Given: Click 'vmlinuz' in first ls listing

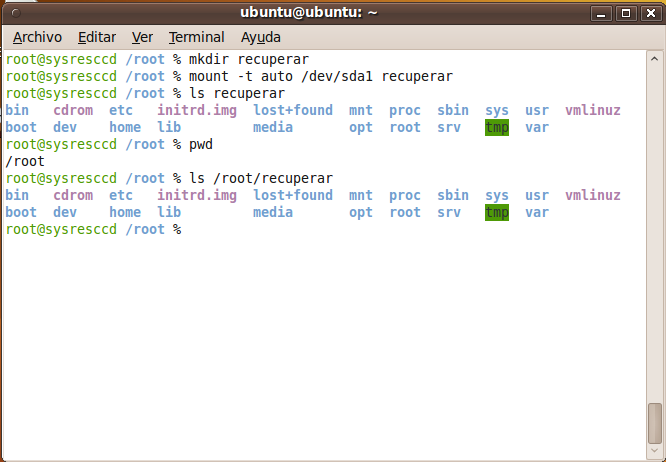Looking at the screenshot, I should [x=593, y=110].
